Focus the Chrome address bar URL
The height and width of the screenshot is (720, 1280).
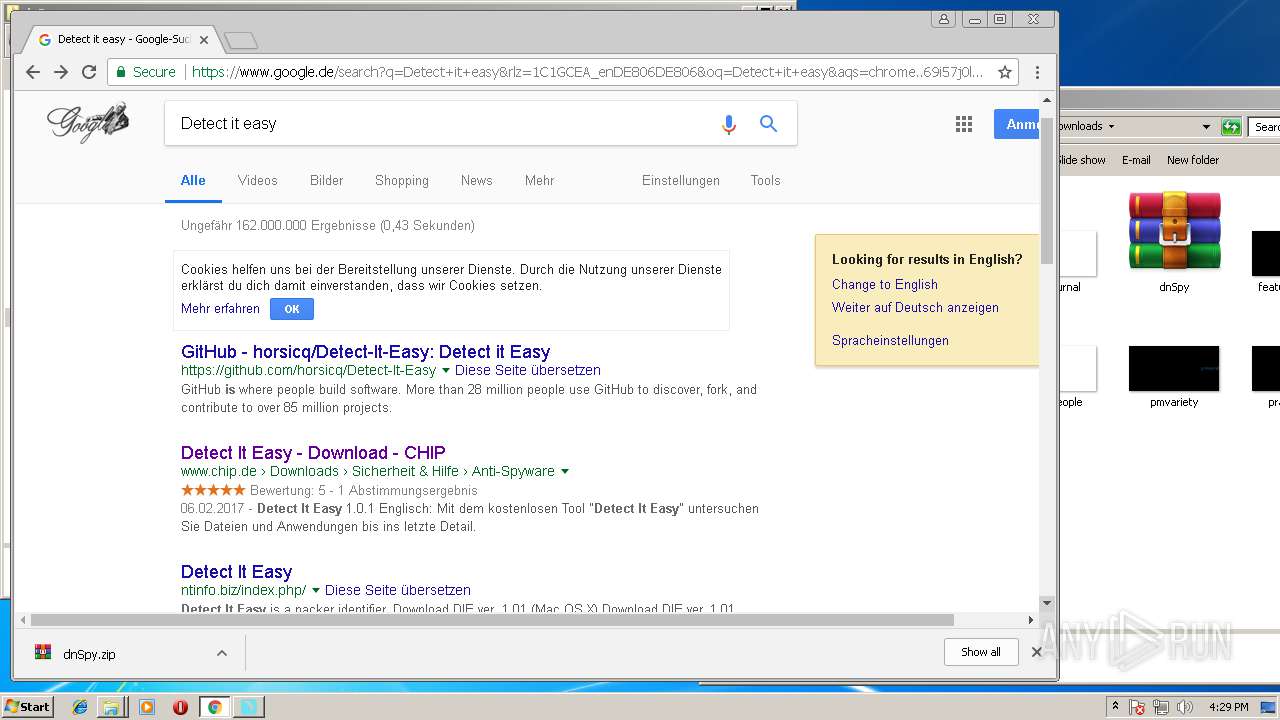tap(587, 72)
